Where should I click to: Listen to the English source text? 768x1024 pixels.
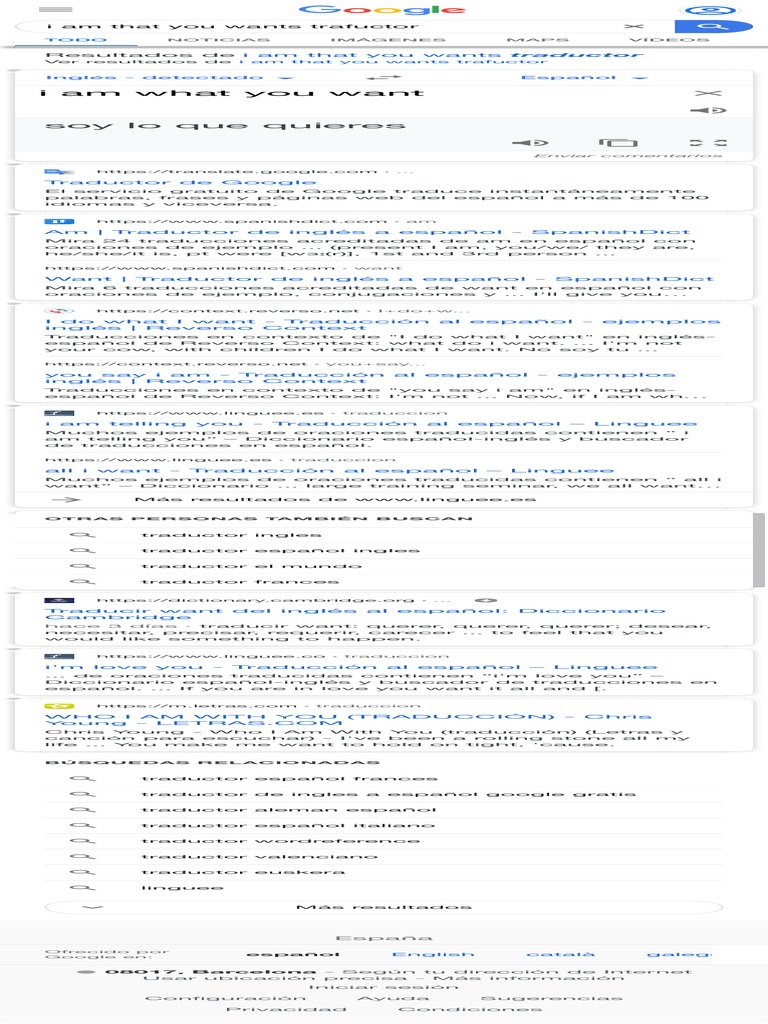[x=709, y=110]
